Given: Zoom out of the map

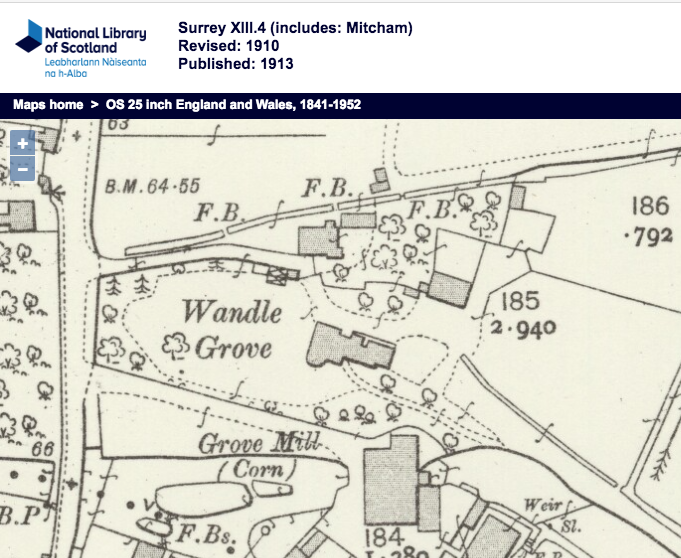Looking at the screenshot, I should point(22,169).
